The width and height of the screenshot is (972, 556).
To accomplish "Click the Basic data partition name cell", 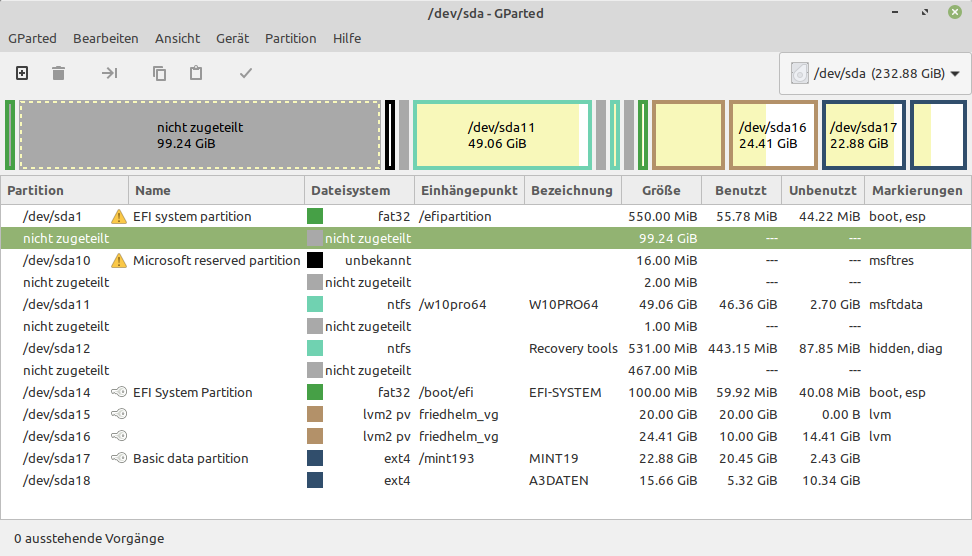I will click(190, 458).
